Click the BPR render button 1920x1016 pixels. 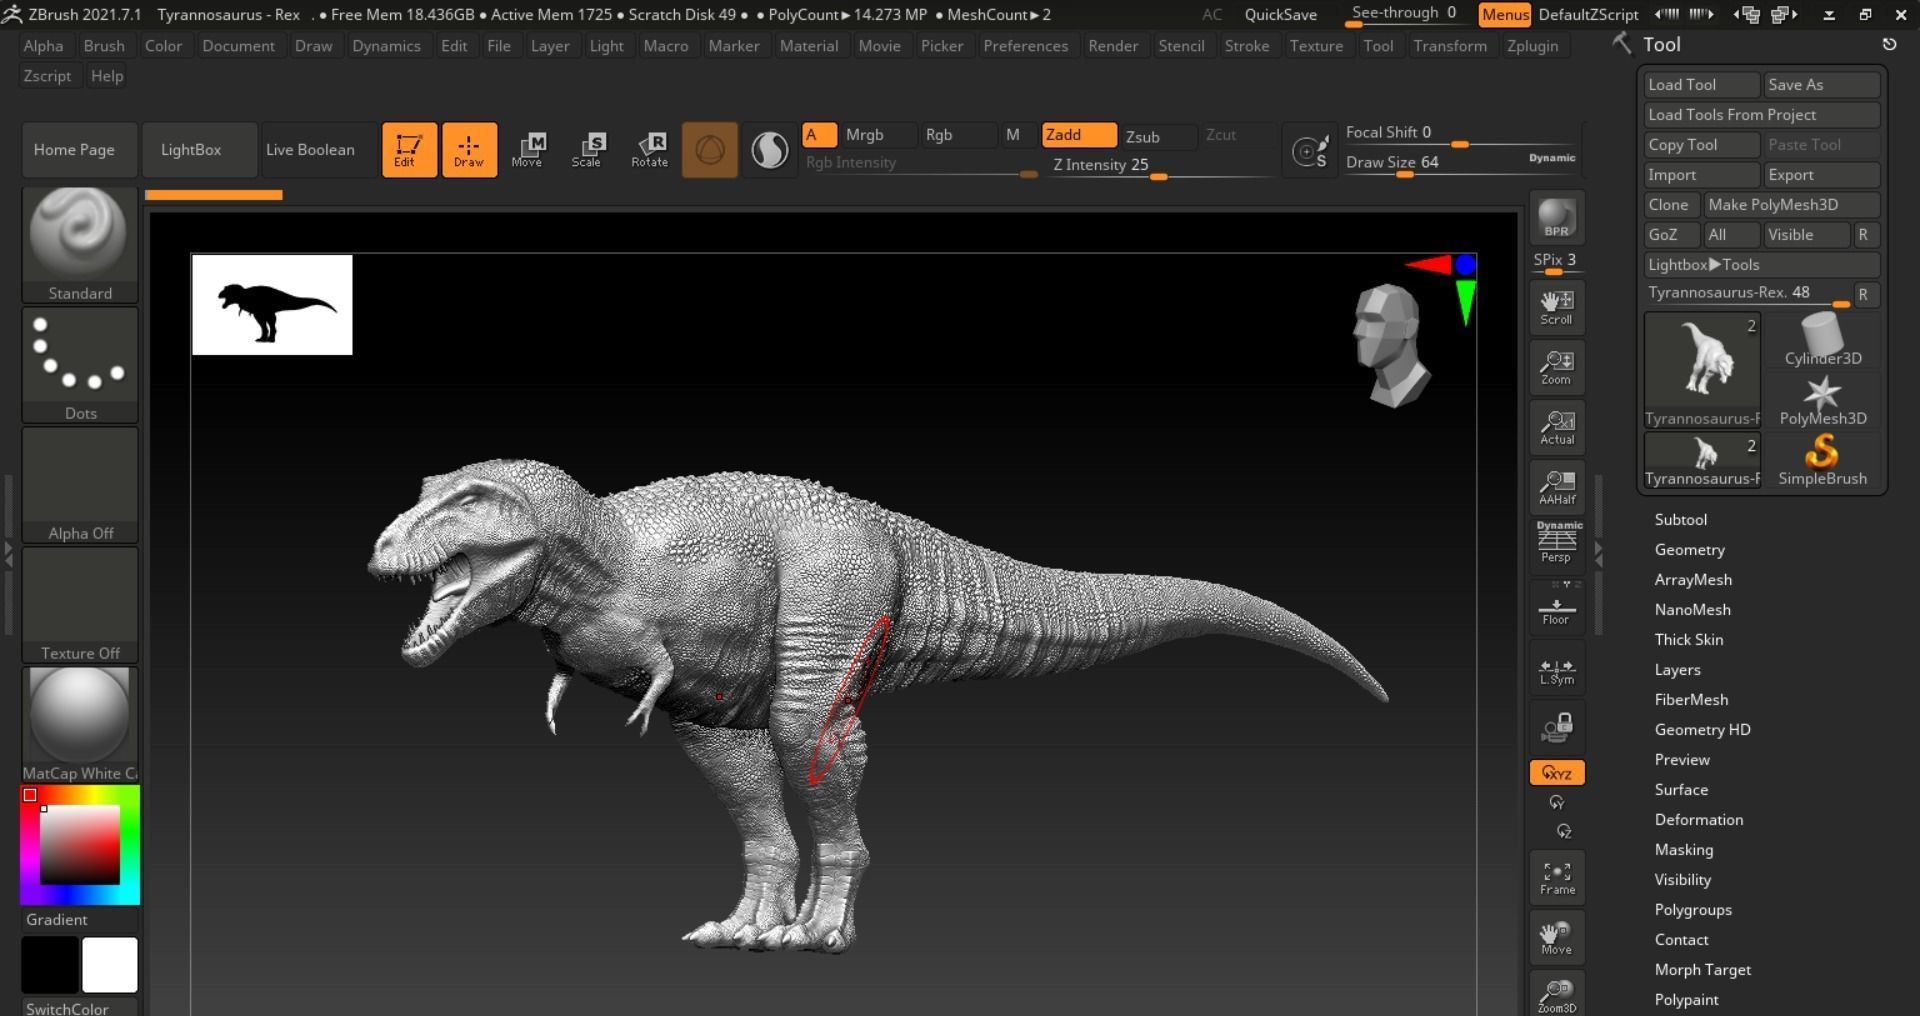(1557, 218)
